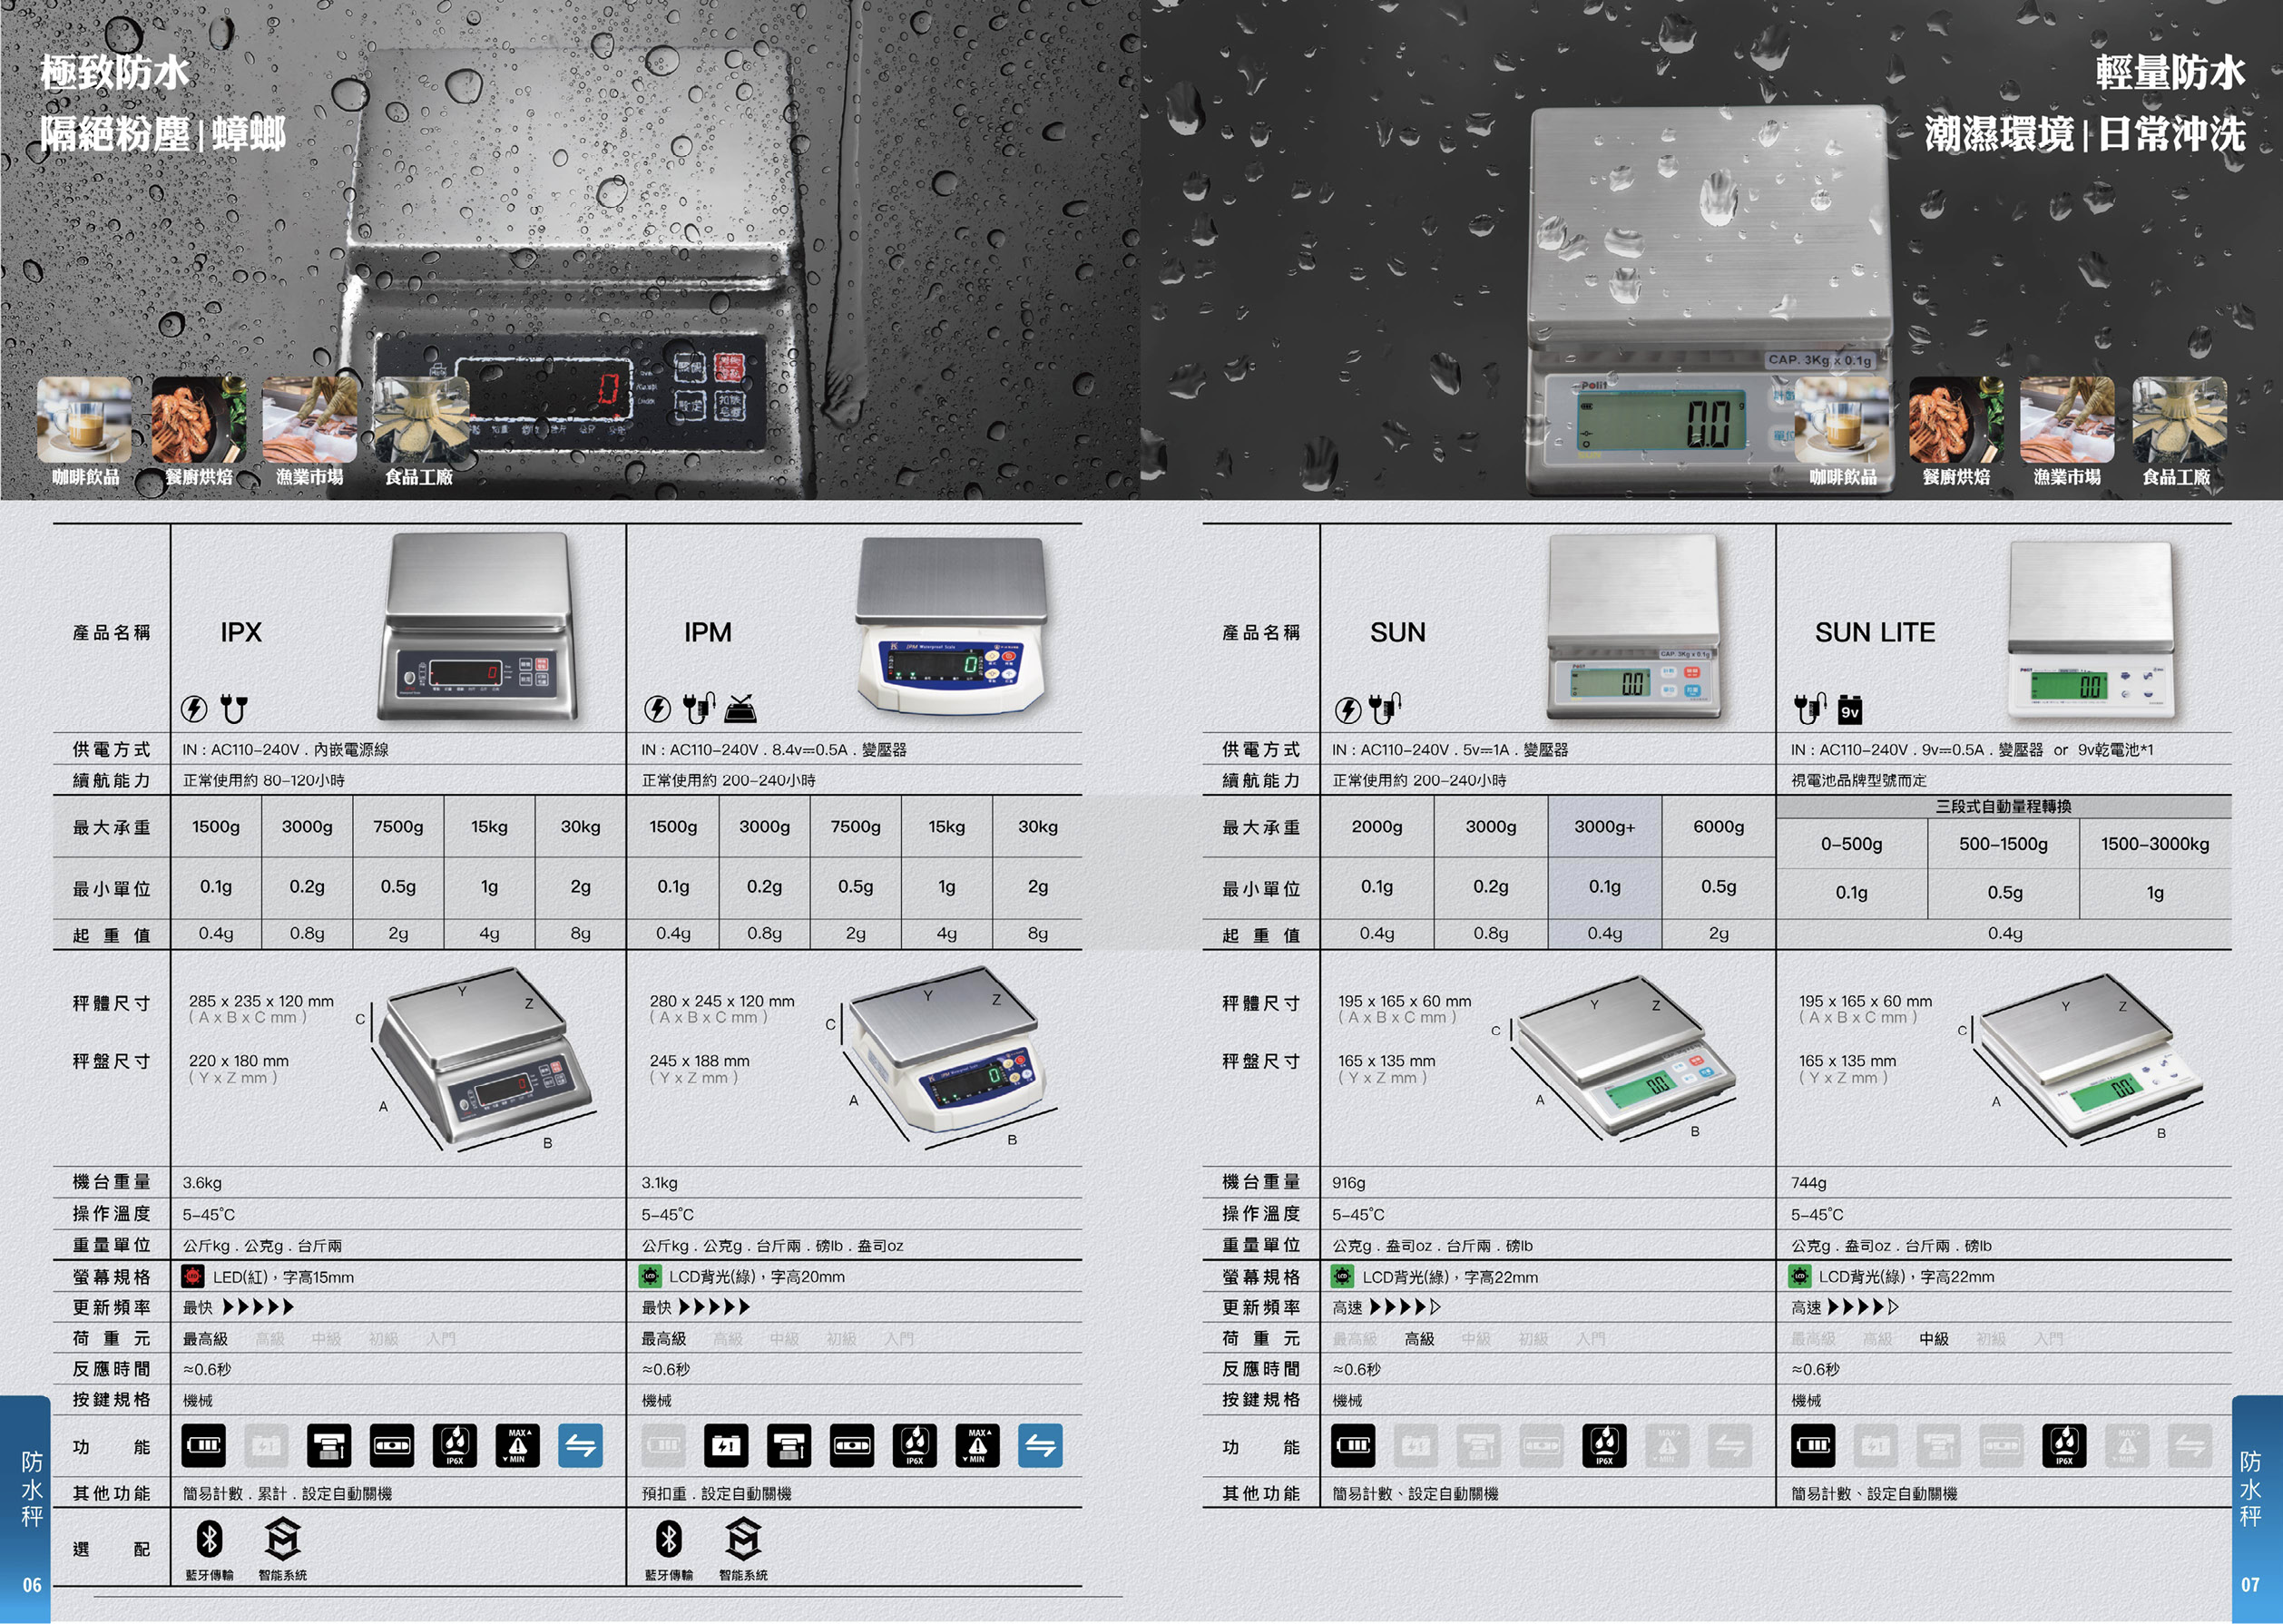The width and height of the screenshot is (2283, 1624).
Task: Click the highlighted 3000g+ capacity cell
Action: click(x=1604, y=827)
